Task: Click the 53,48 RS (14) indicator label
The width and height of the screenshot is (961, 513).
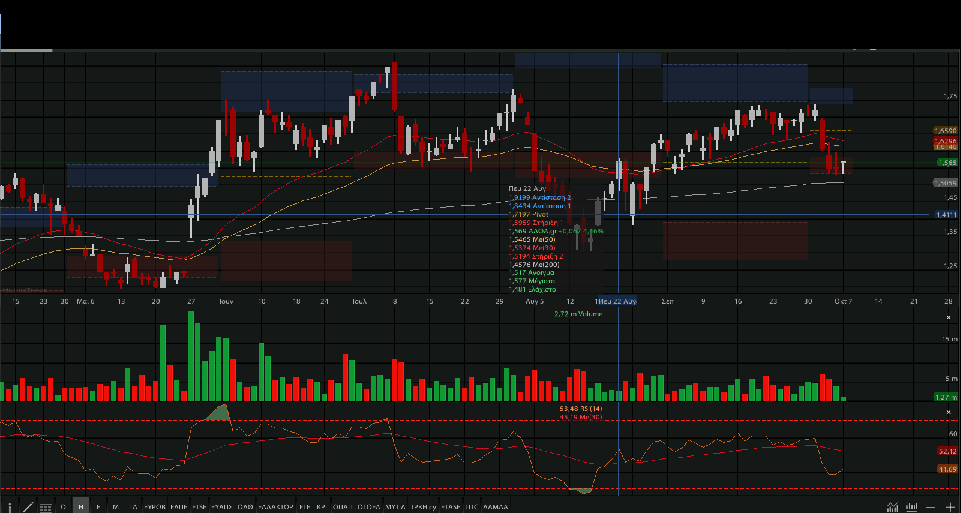Action: pos(580,409)
